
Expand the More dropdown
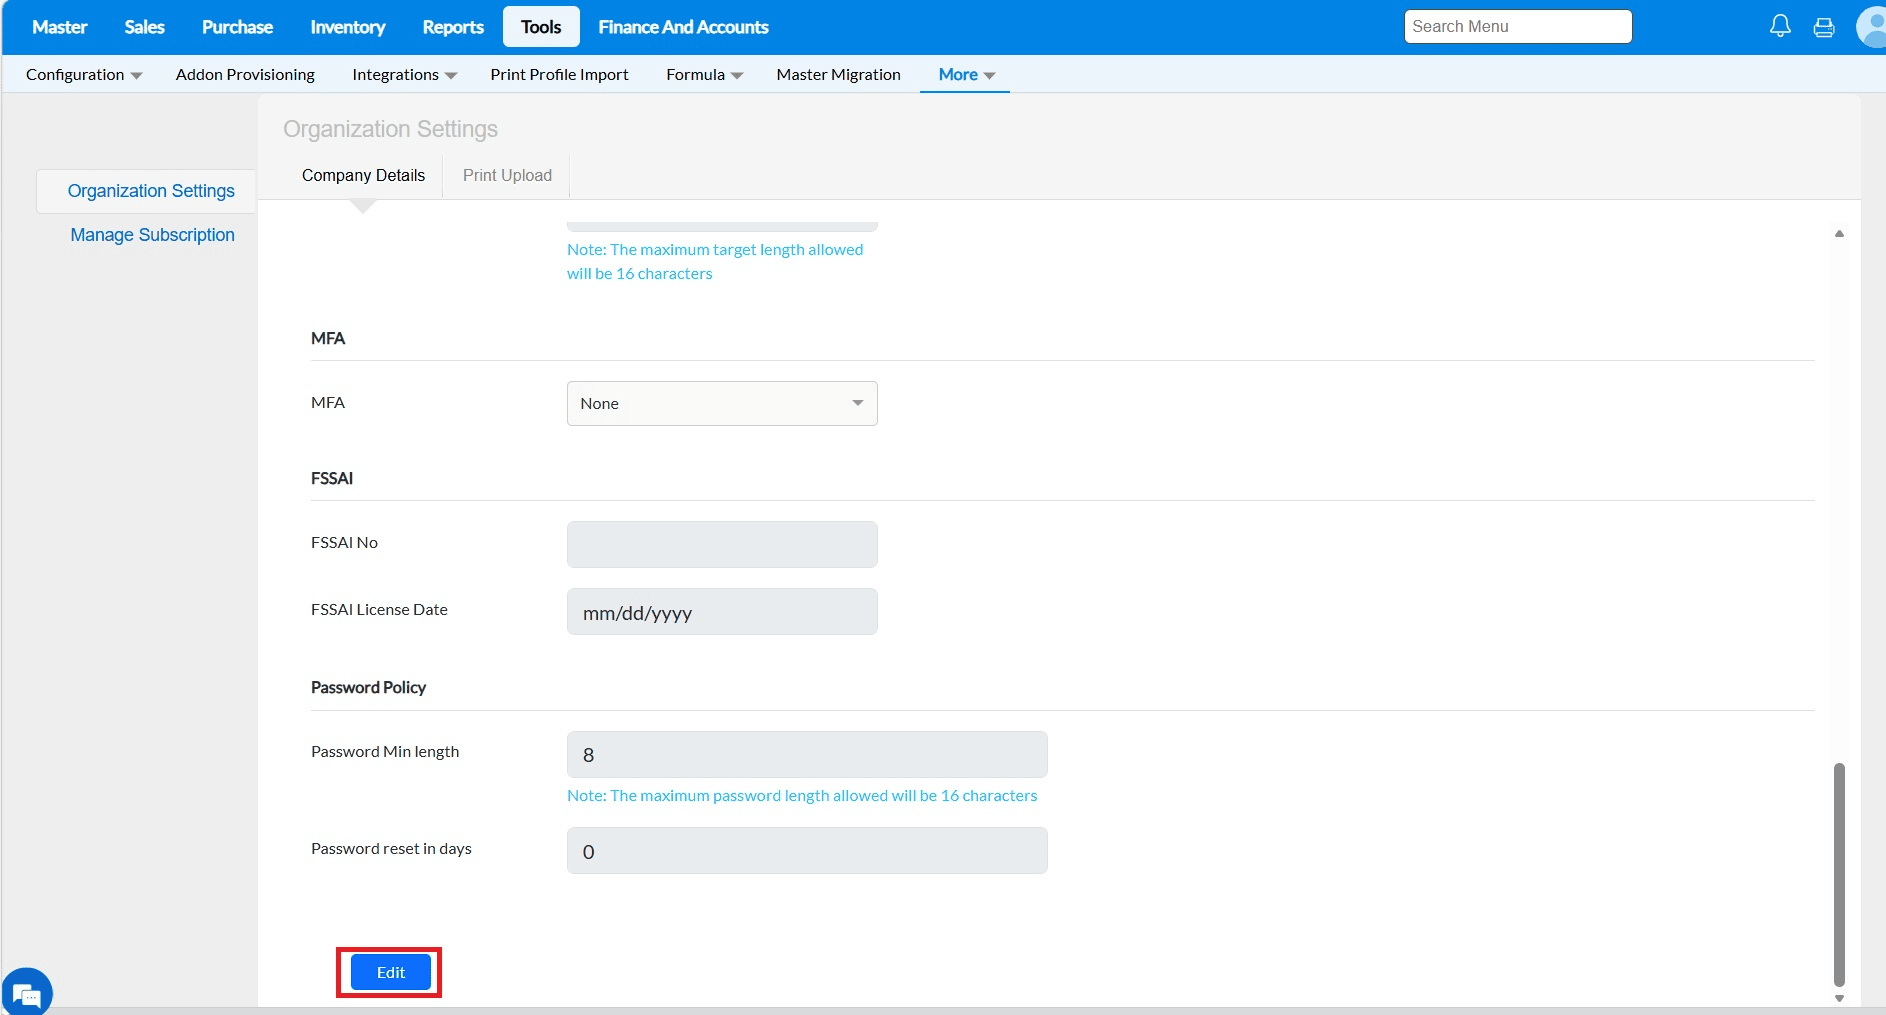(x=966, y=74)
